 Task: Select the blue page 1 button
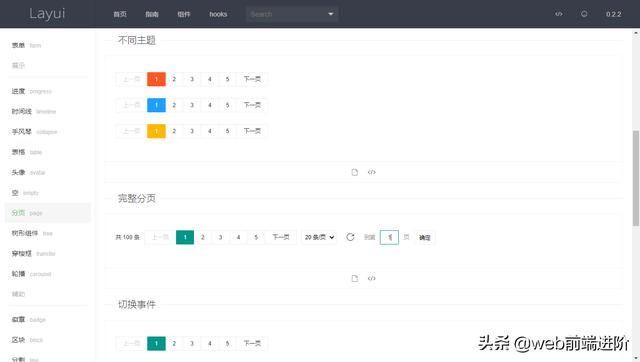coord(156,105)
